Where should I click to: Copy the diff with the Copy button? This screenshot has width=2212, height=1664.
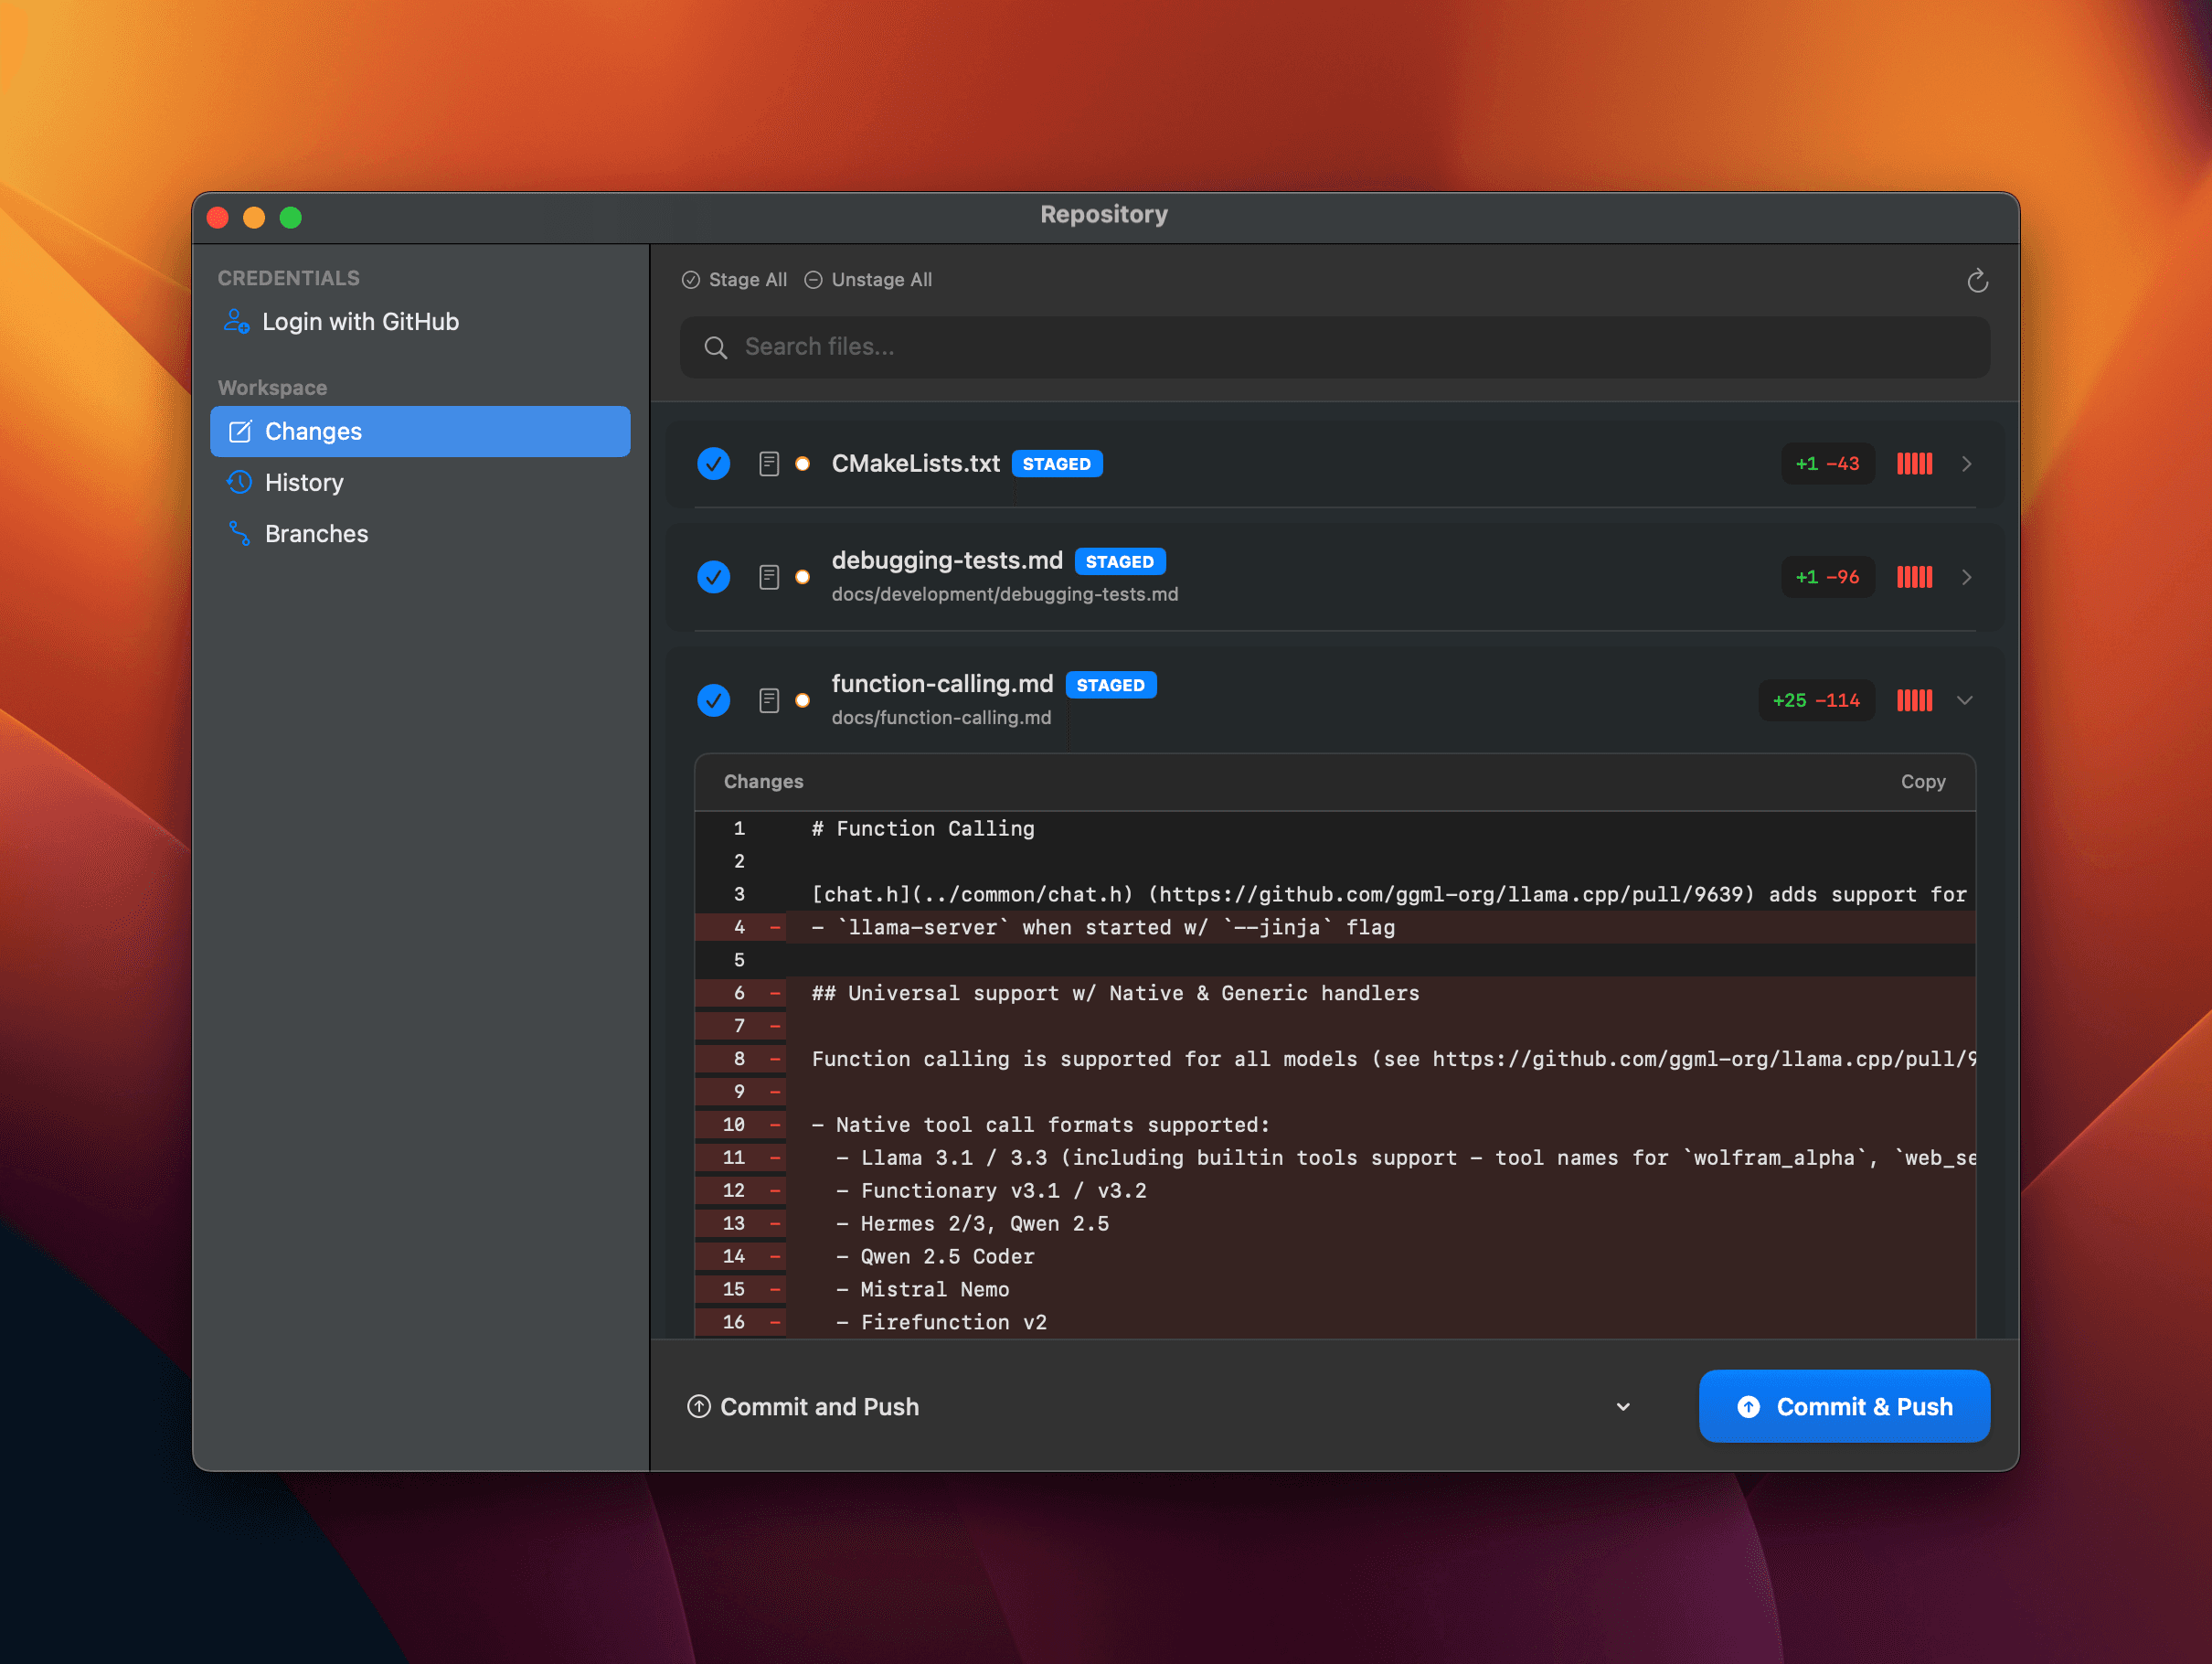(1923, 782)
